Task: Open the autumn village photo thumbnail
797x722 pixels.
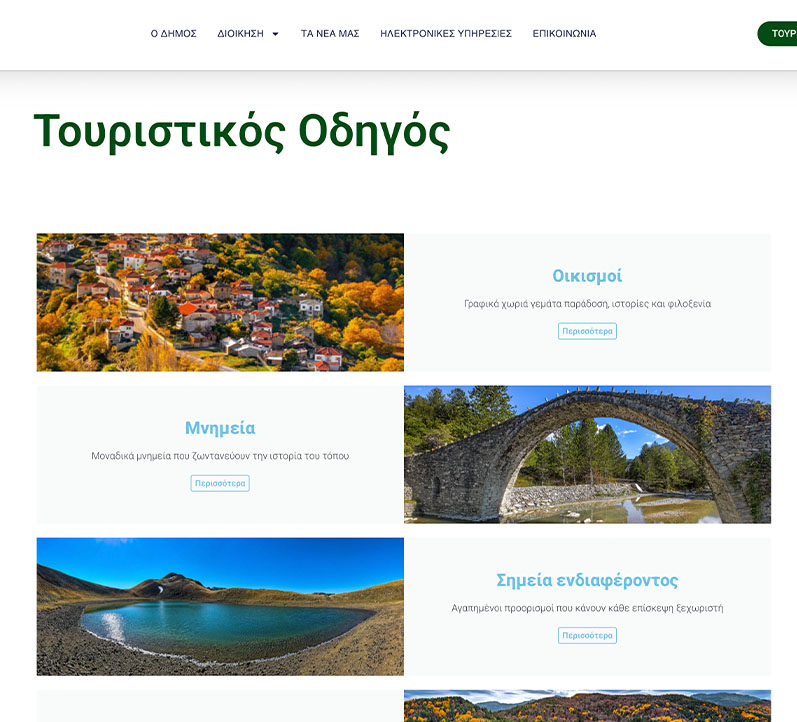Action: tap(220, 302)
